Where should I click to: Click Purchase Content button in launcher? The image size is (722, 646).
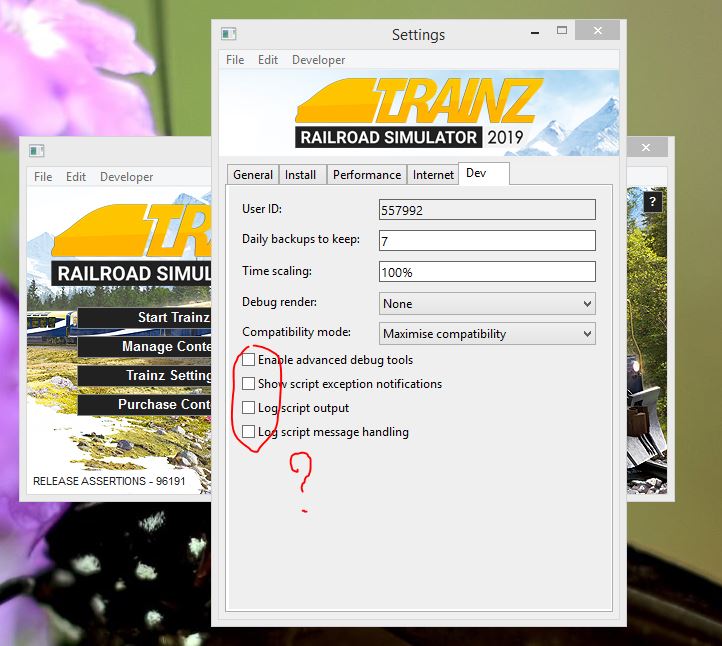pos(144,404)
